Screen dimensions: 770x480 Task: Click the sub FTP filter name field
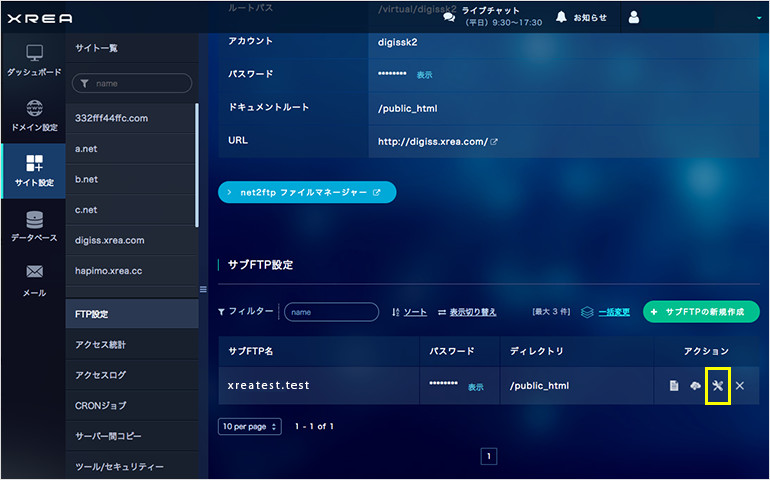331,312
